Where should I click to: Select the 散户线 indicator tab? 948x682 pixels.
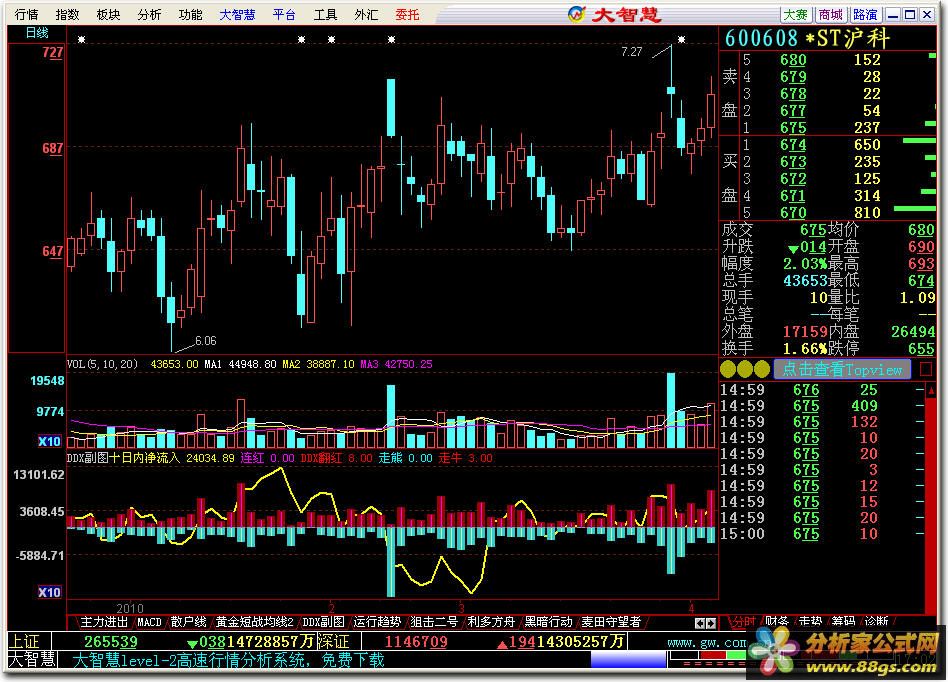[188, 622]
